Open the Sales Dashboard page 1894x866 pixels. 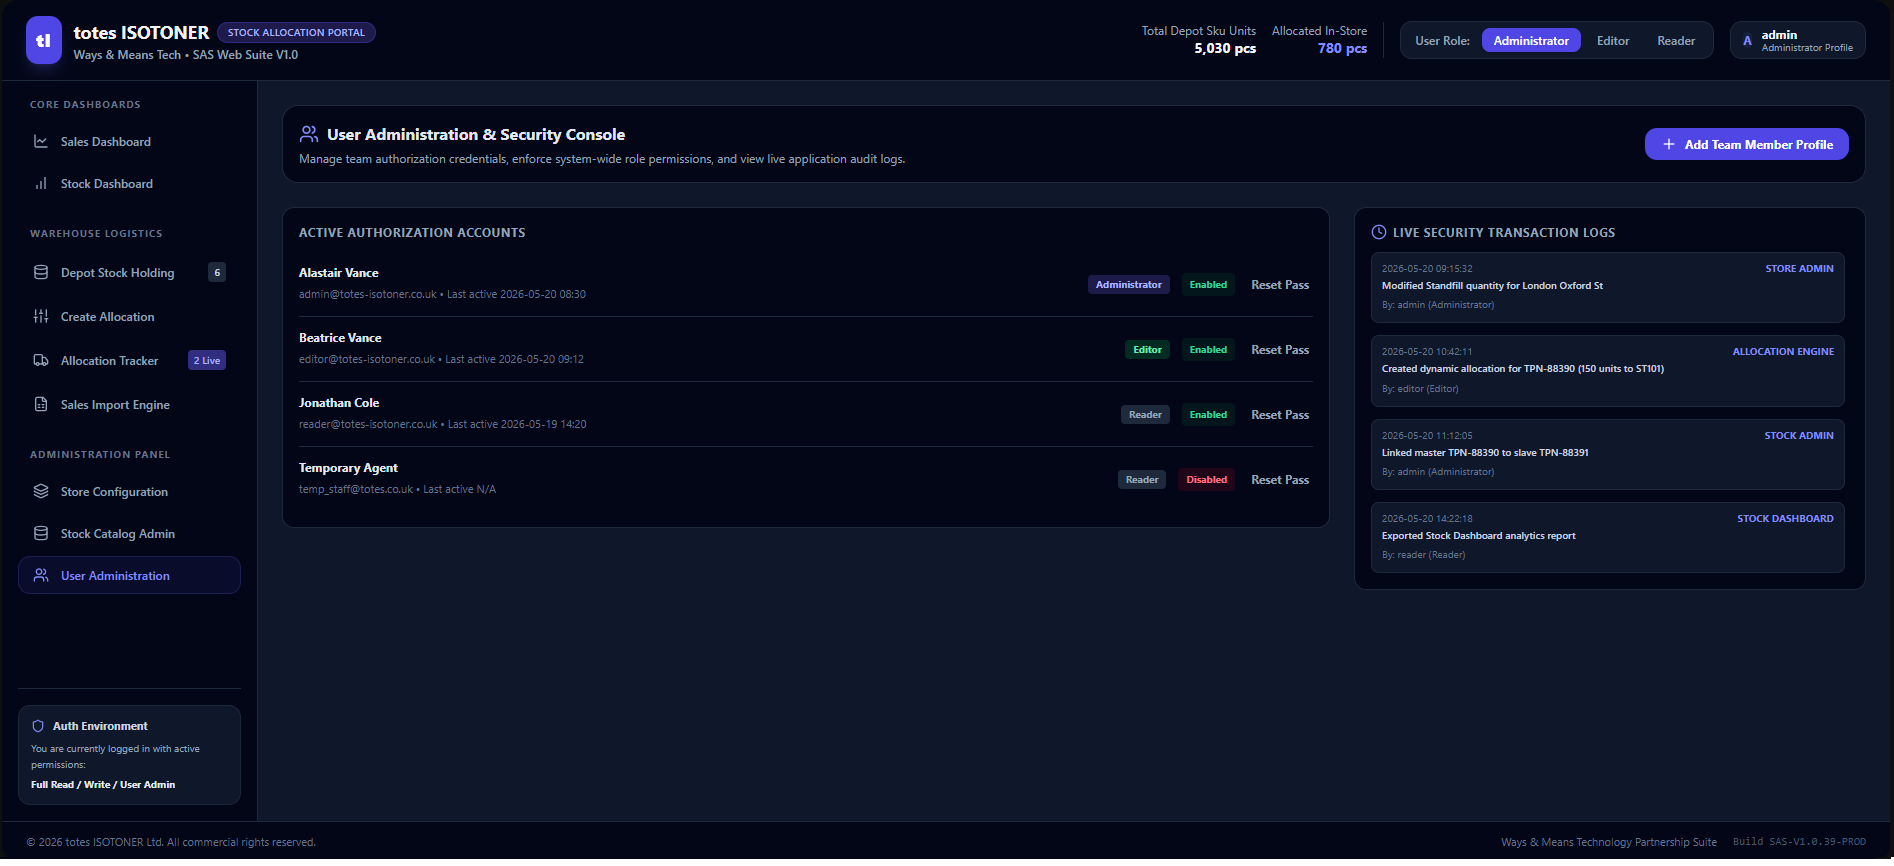[129, 142]
